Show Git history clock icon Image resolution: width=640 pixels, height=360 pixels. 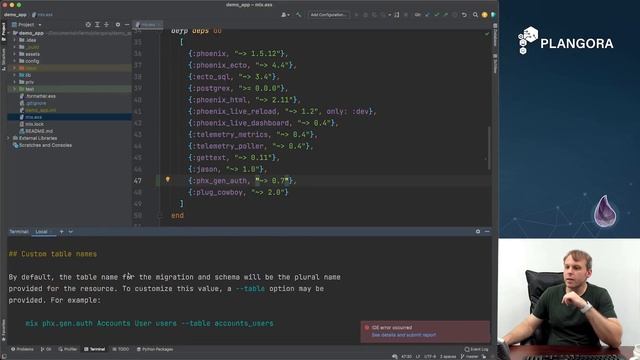(455, 15)
